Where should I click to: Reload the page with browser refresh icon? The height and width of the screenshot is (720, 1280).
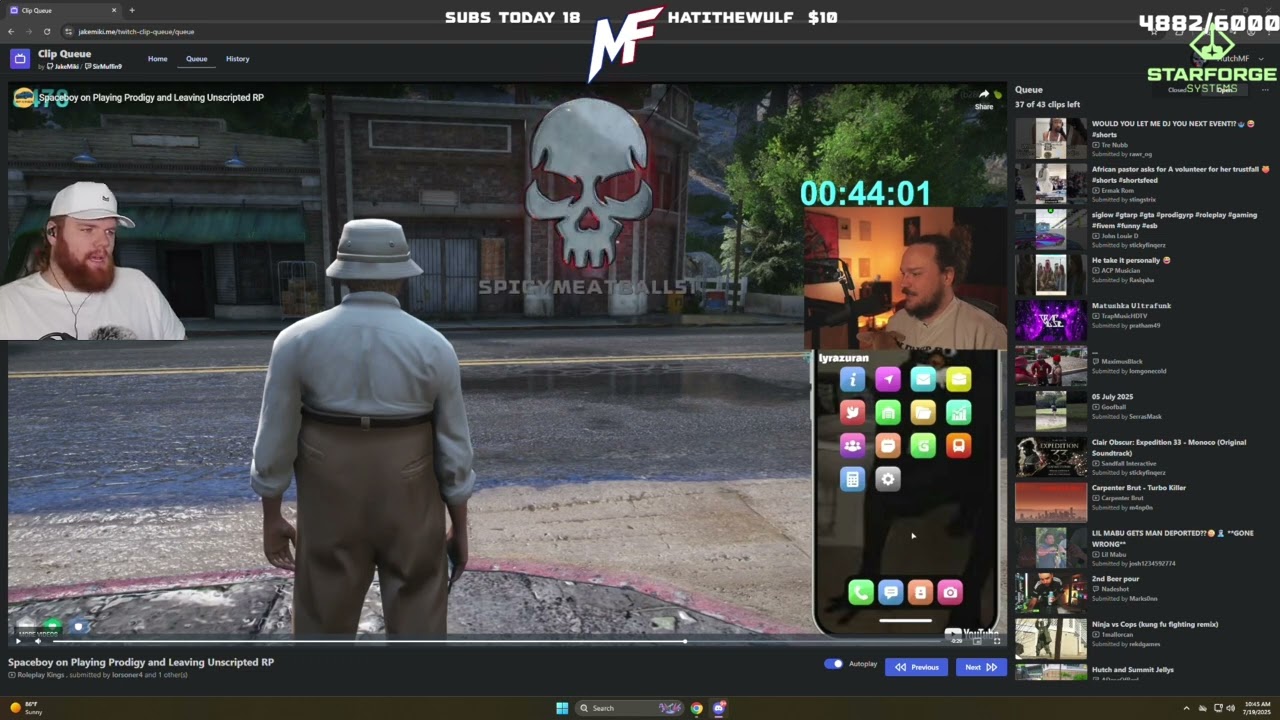click(46, 31)
